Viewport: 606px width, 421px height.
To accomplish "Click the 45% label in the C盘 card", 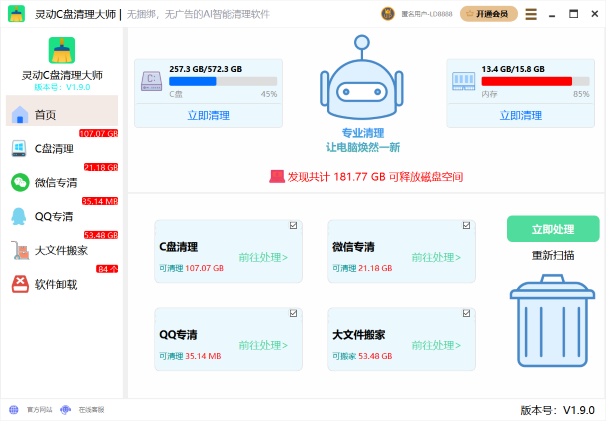I will 269,94.
